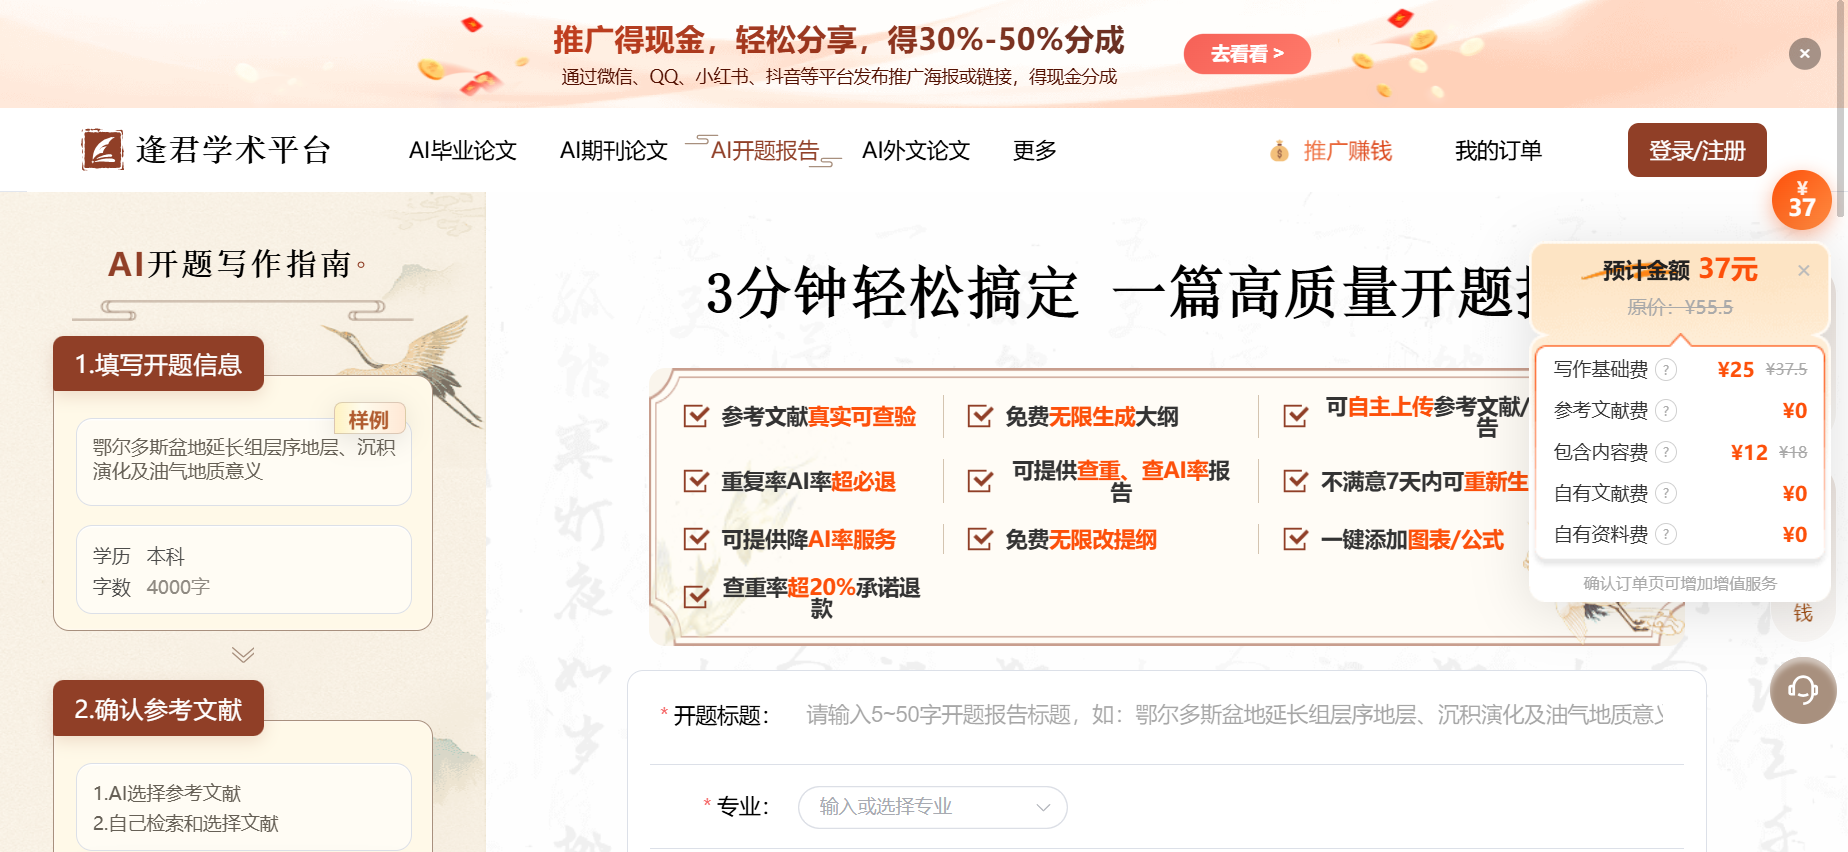Show help for 参考文献费
The image size is (1848, 852).
point(1666,411)
